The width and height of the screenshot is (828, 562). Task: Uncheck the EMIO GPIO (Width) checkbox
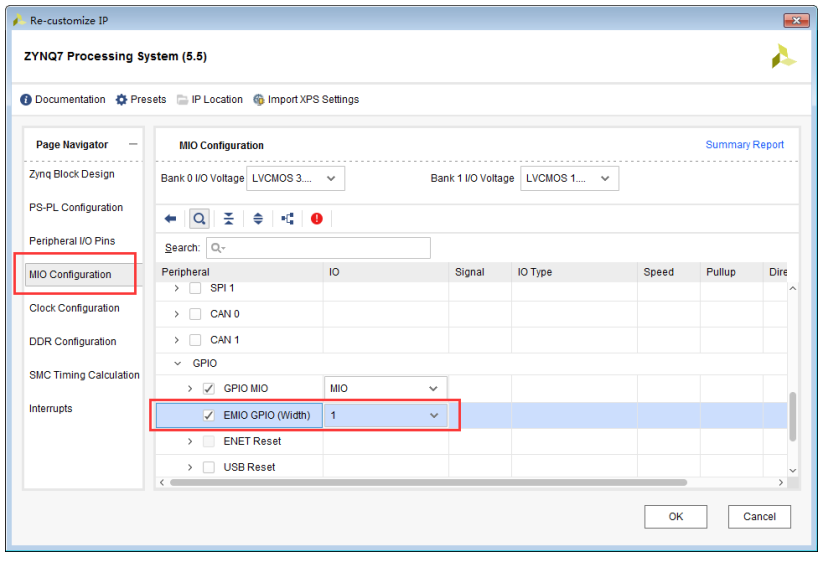point(209,416)
